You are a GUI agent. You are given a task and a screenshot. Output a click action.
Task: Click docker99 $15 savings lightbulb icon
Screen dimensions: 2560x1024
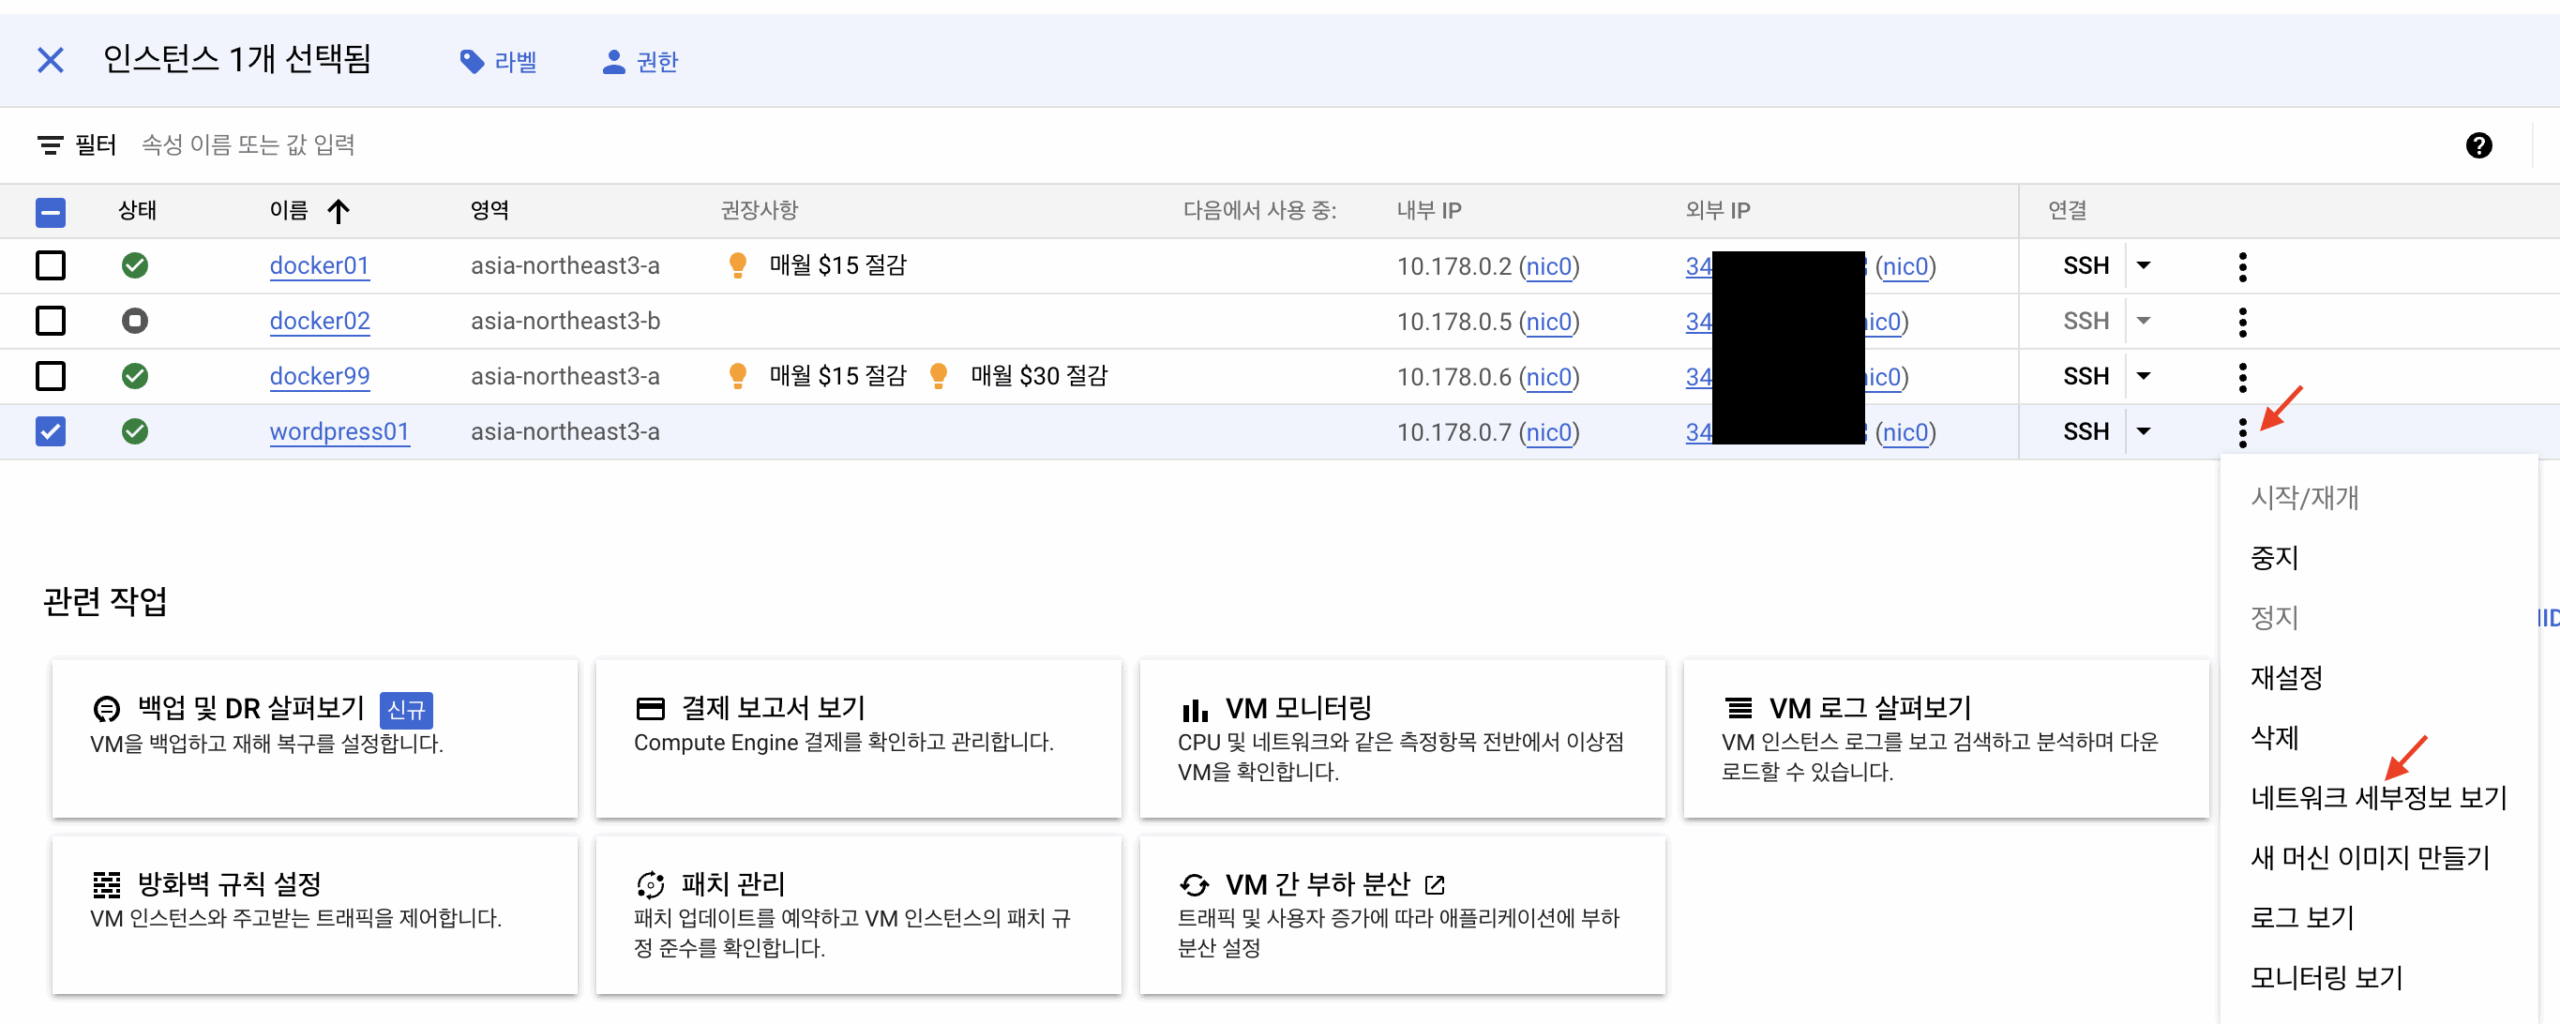click(x=738, y=375)
